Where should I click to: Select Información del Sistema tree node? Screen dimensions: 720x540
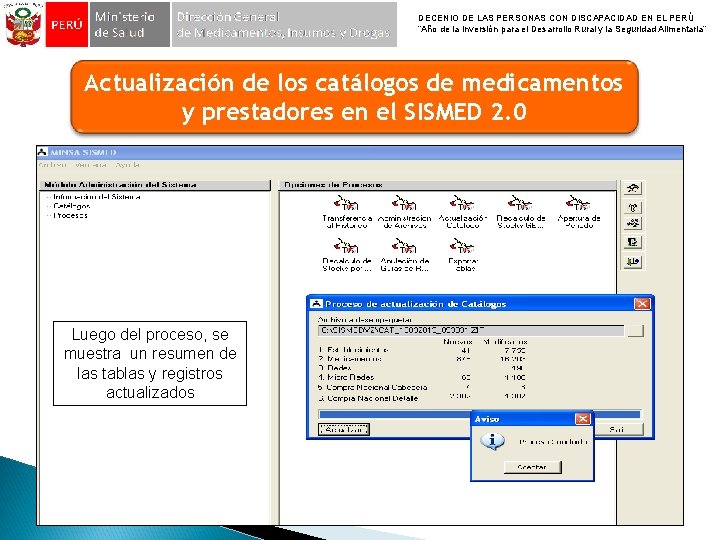97,197
